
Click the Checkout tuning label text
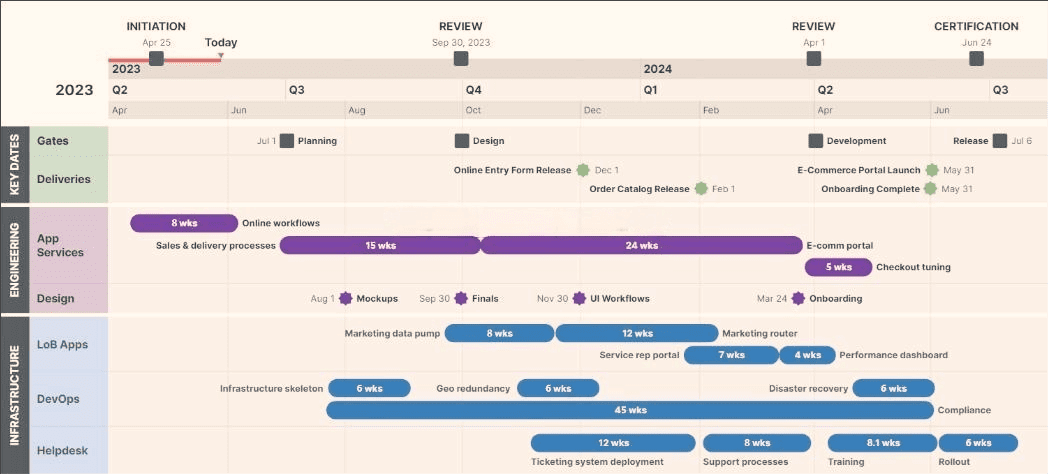pyautogui.click(x=913, y=267)
